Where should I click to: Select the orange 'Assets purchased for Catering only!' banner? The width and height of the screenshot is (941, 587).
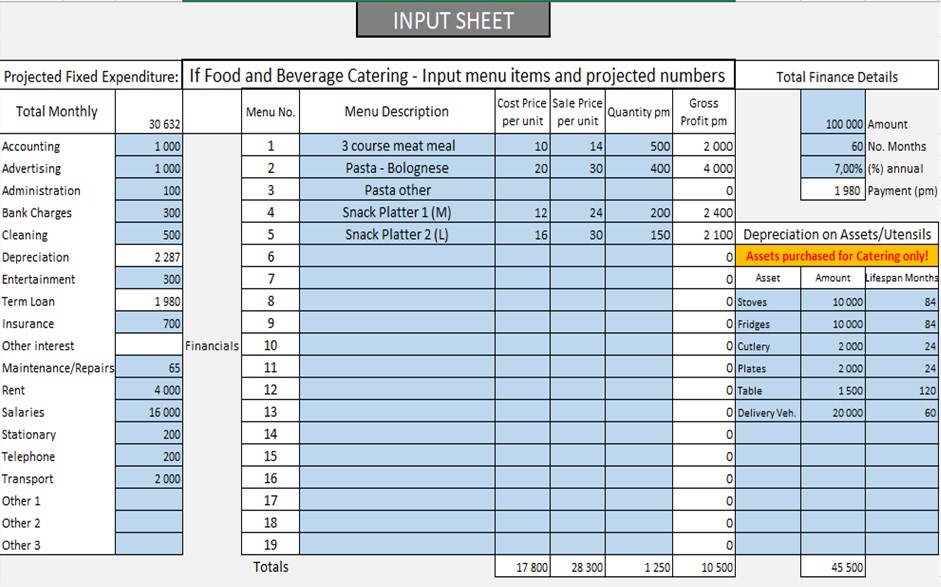tap(837, 256)
